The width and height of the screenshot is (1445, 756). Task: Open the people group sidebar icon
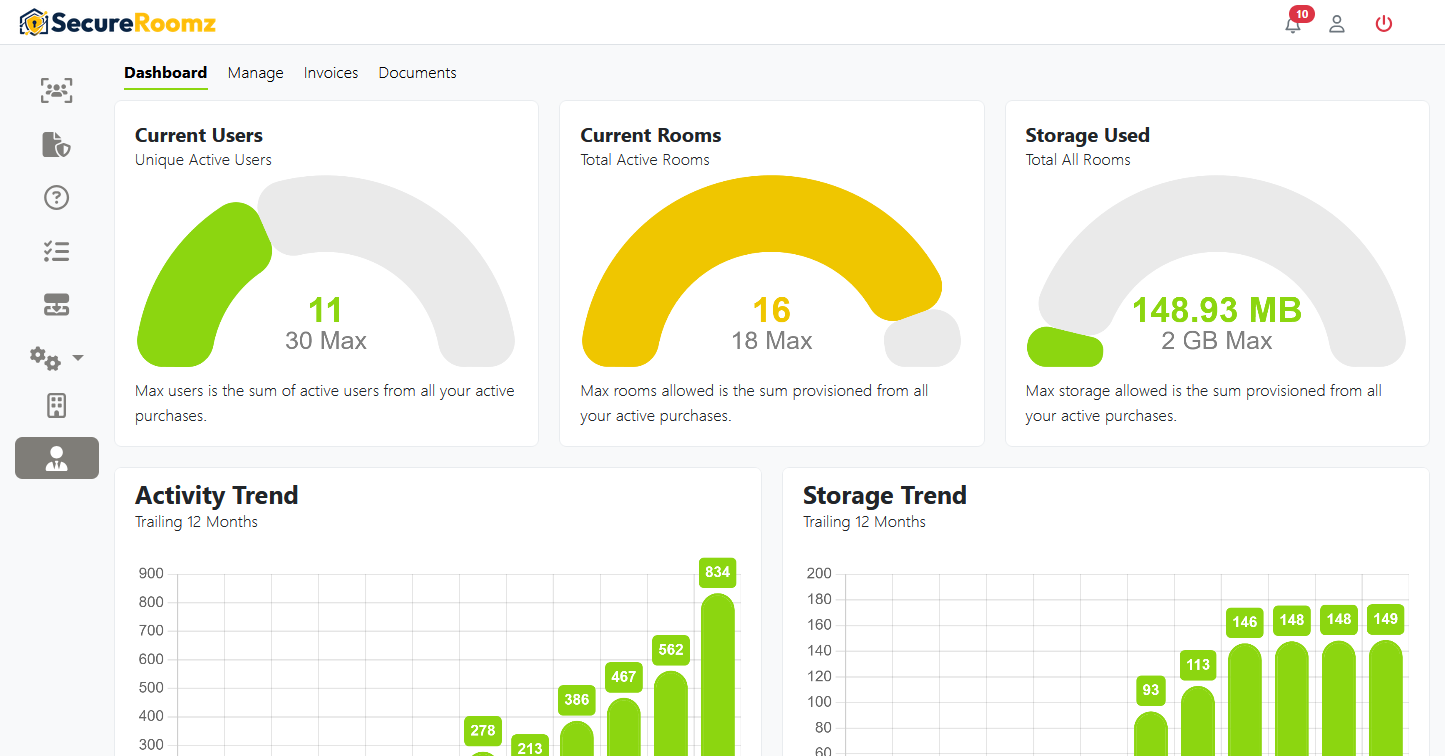(x=57, y=91)
